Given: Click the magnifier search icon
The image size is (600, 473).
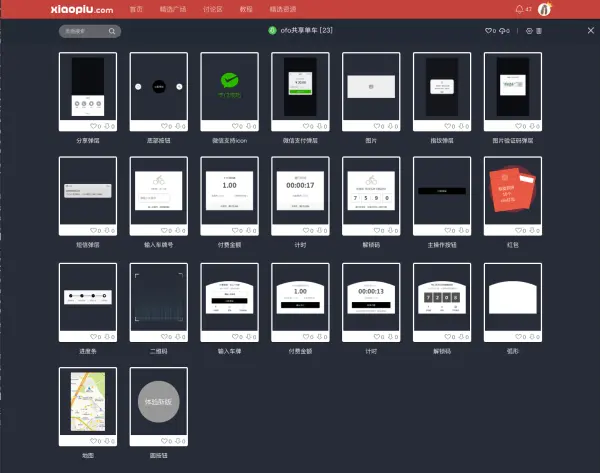Looking at the screenshot, I should pos(112,31).
